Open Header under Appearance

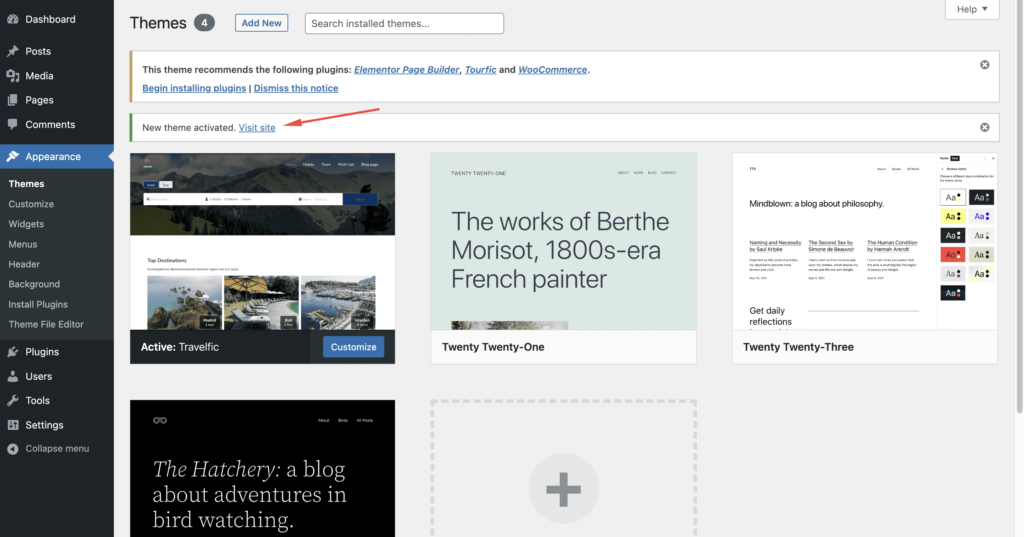click(24, 264)
